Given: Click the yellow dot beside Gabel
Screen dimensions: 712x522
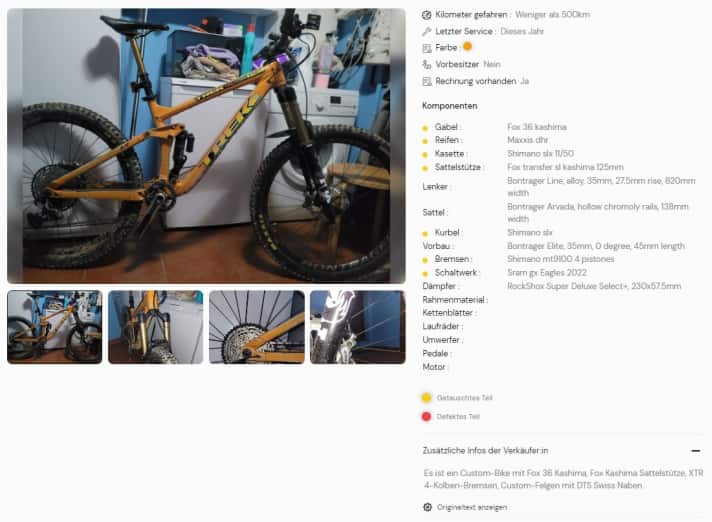Looking at the screenshot, I should (425, 128).
